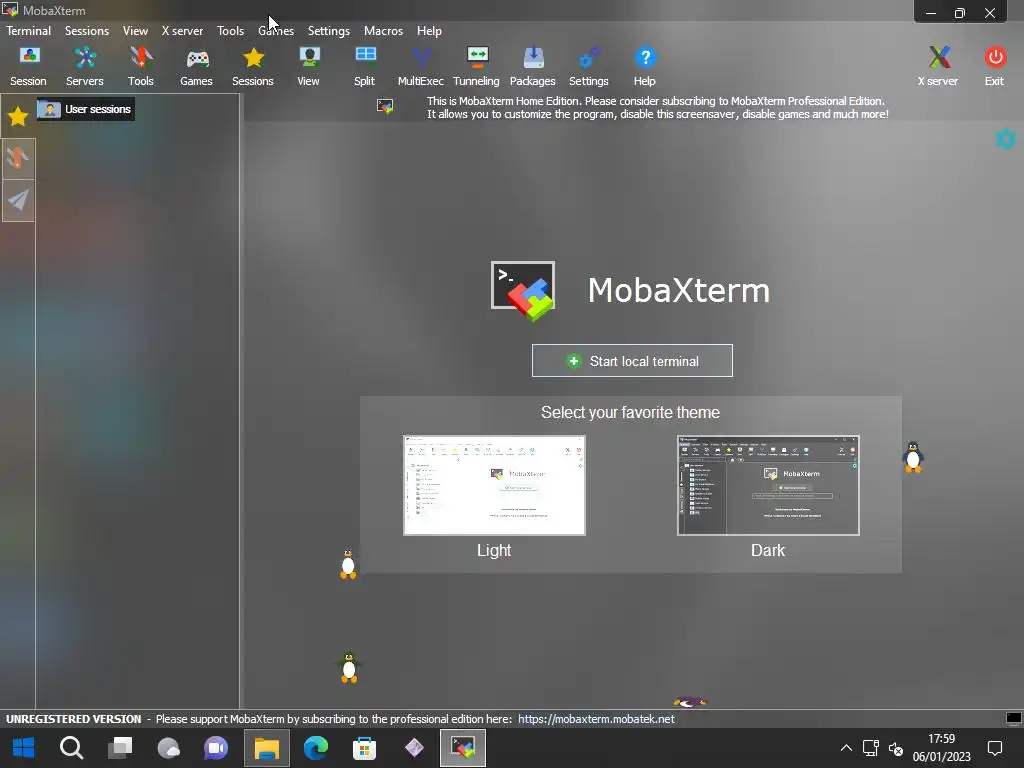Click the UNREGISTERED VERSION status text
The width and height of the screenshot is (1024, 768).
click(74, 719)
